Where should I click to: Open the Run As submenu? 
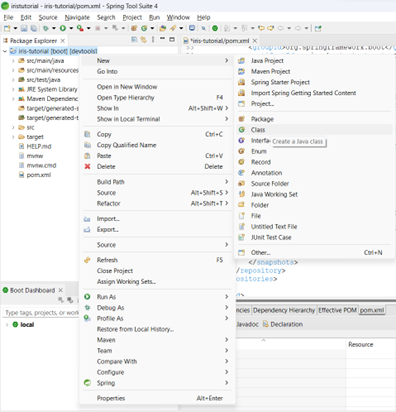[x=157, y=297]
